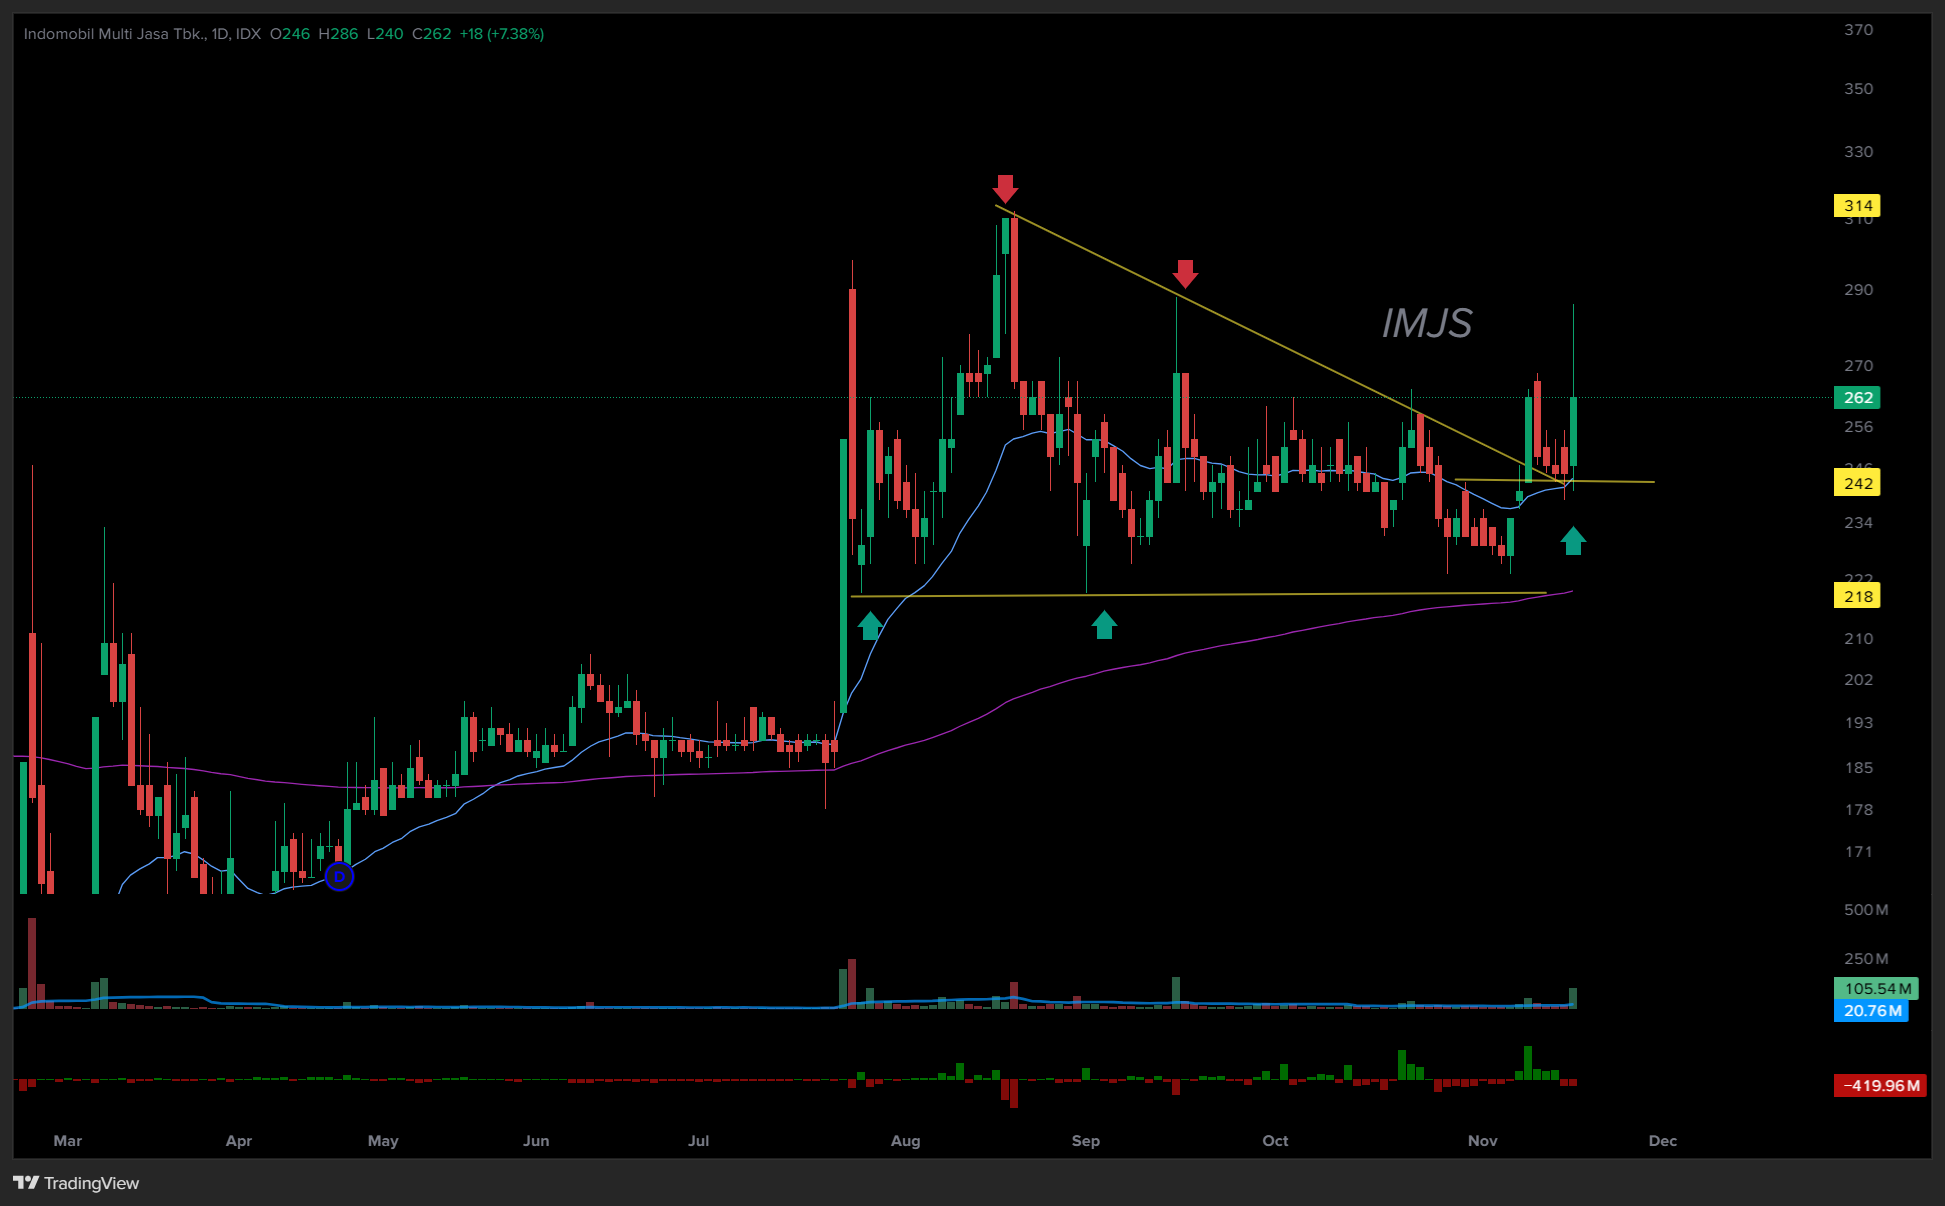
Task: Select the red arrow above August peak
Action: (x=1005, y=188)
